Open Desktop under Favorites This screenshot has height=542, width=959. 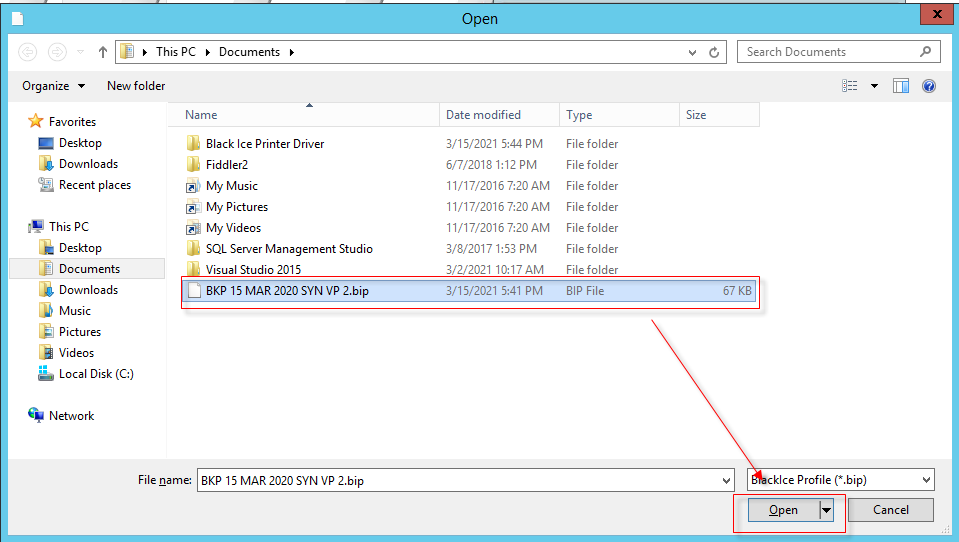click(80, 143)
